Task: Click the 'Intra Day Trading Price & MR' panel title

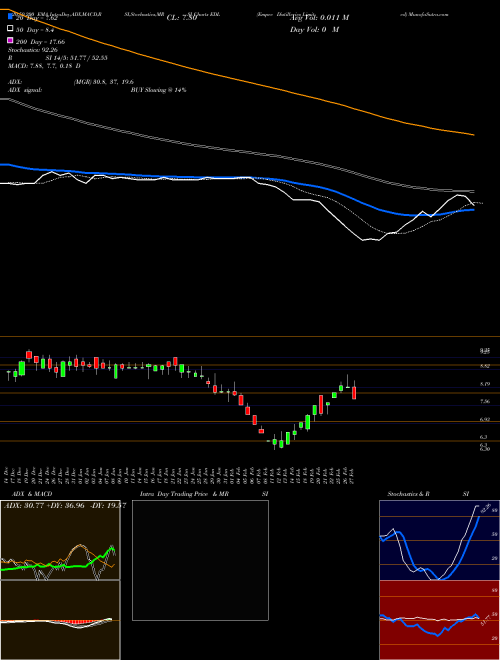Action: (x=184, y=494)
